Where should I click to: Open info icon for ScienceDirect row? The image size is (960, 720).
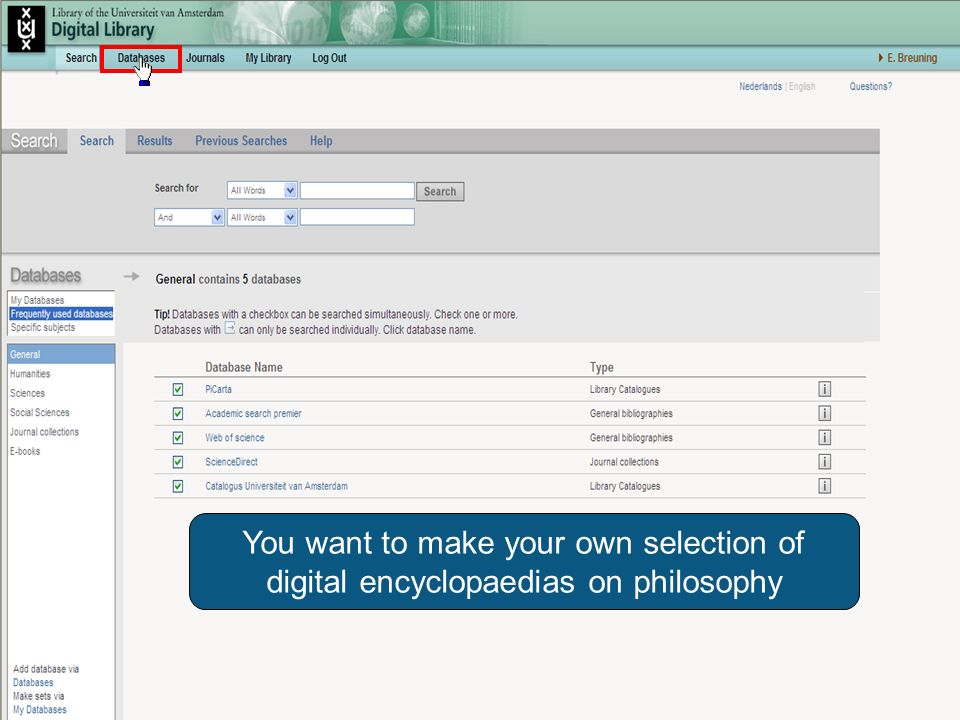824,462
